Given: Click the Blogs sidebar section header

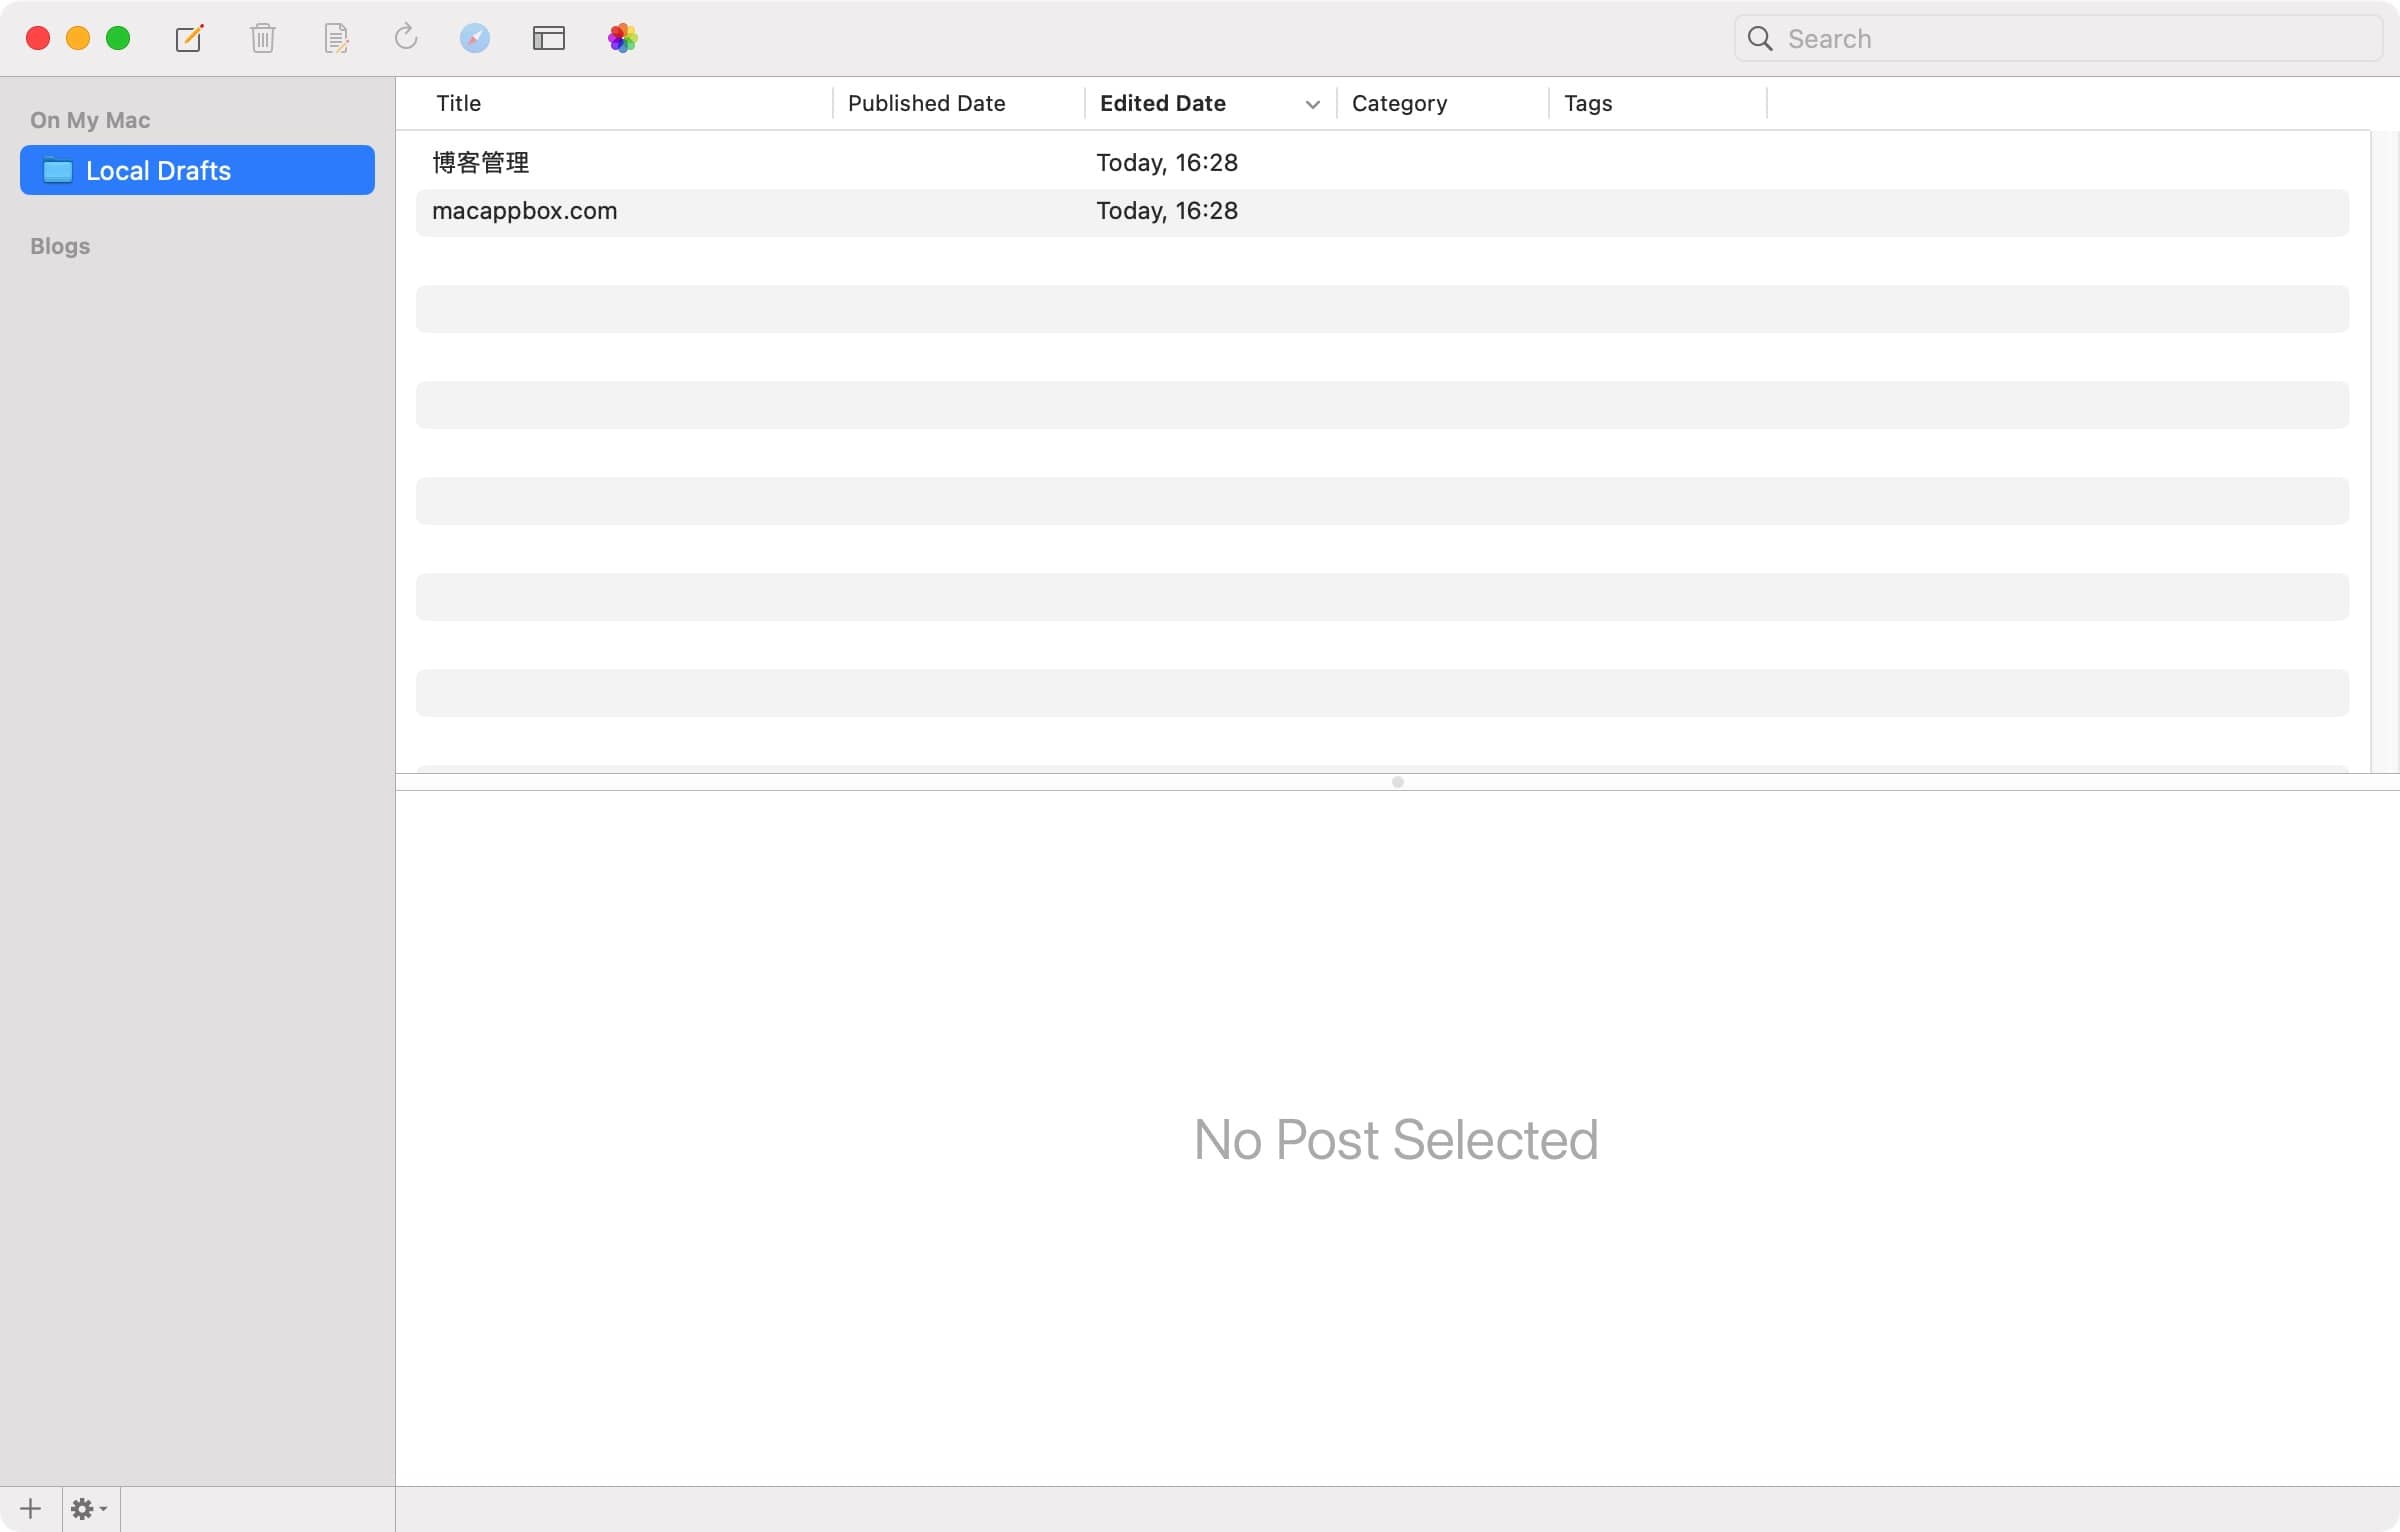Looking at the screenshot, I should (x=60, y=246).
